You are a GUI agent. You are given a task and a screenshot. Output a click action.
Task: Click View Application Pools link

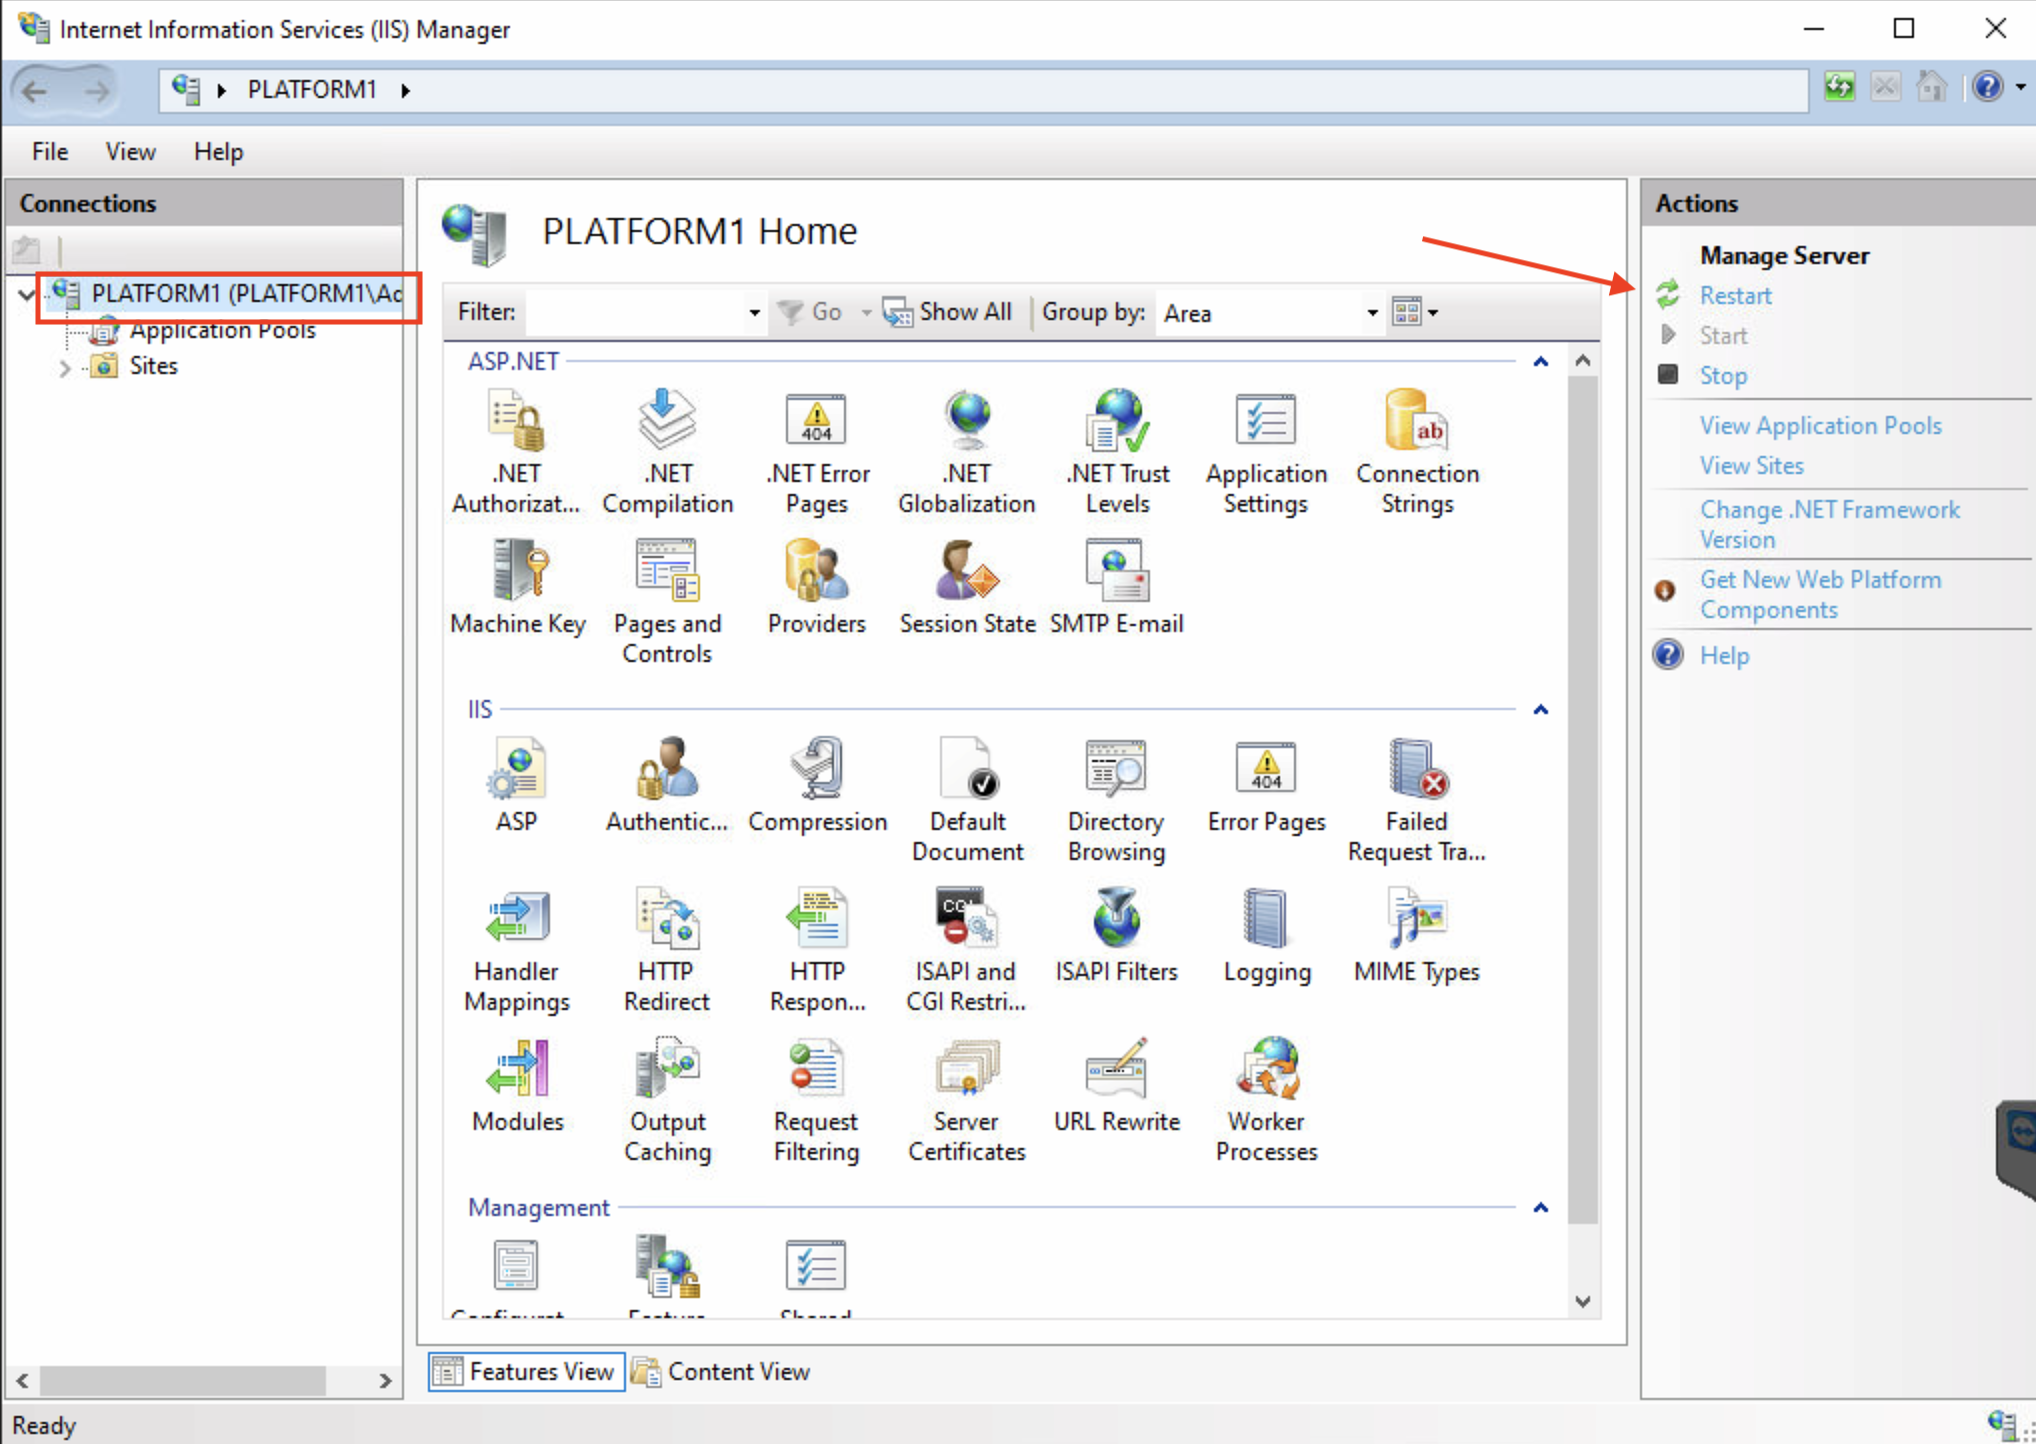[1820, 426]
